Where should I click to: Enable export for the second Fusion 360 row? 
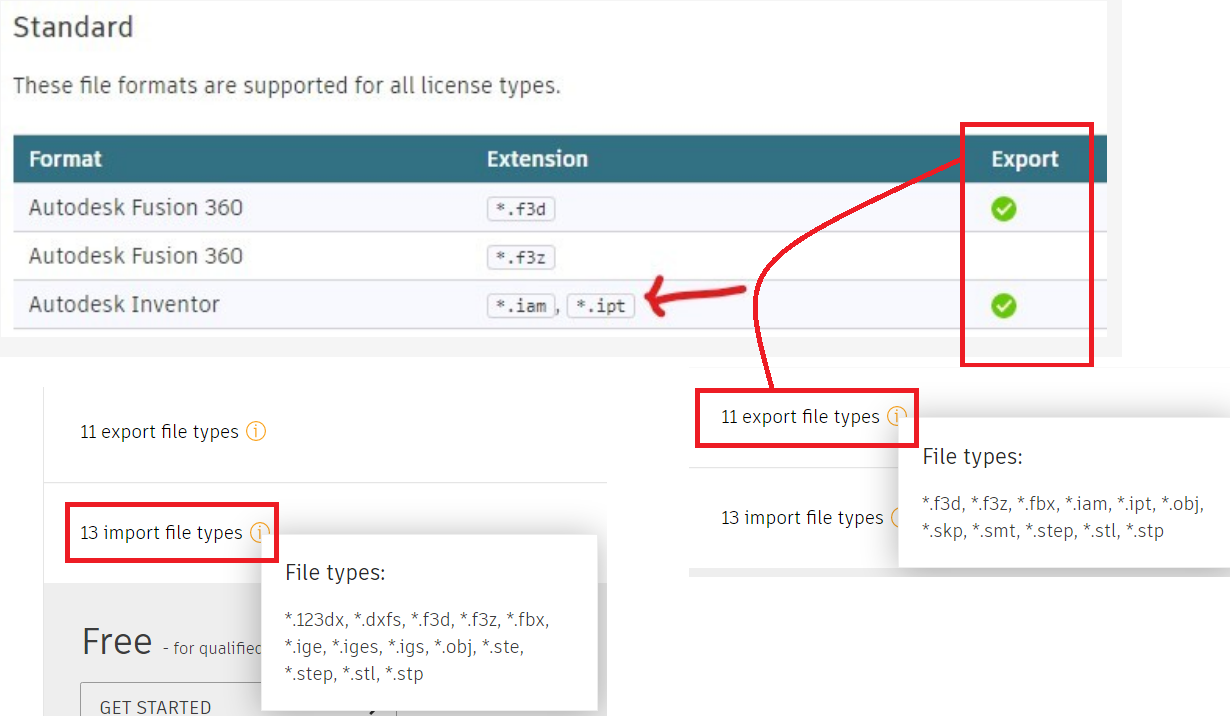(x=1004, y=257)
